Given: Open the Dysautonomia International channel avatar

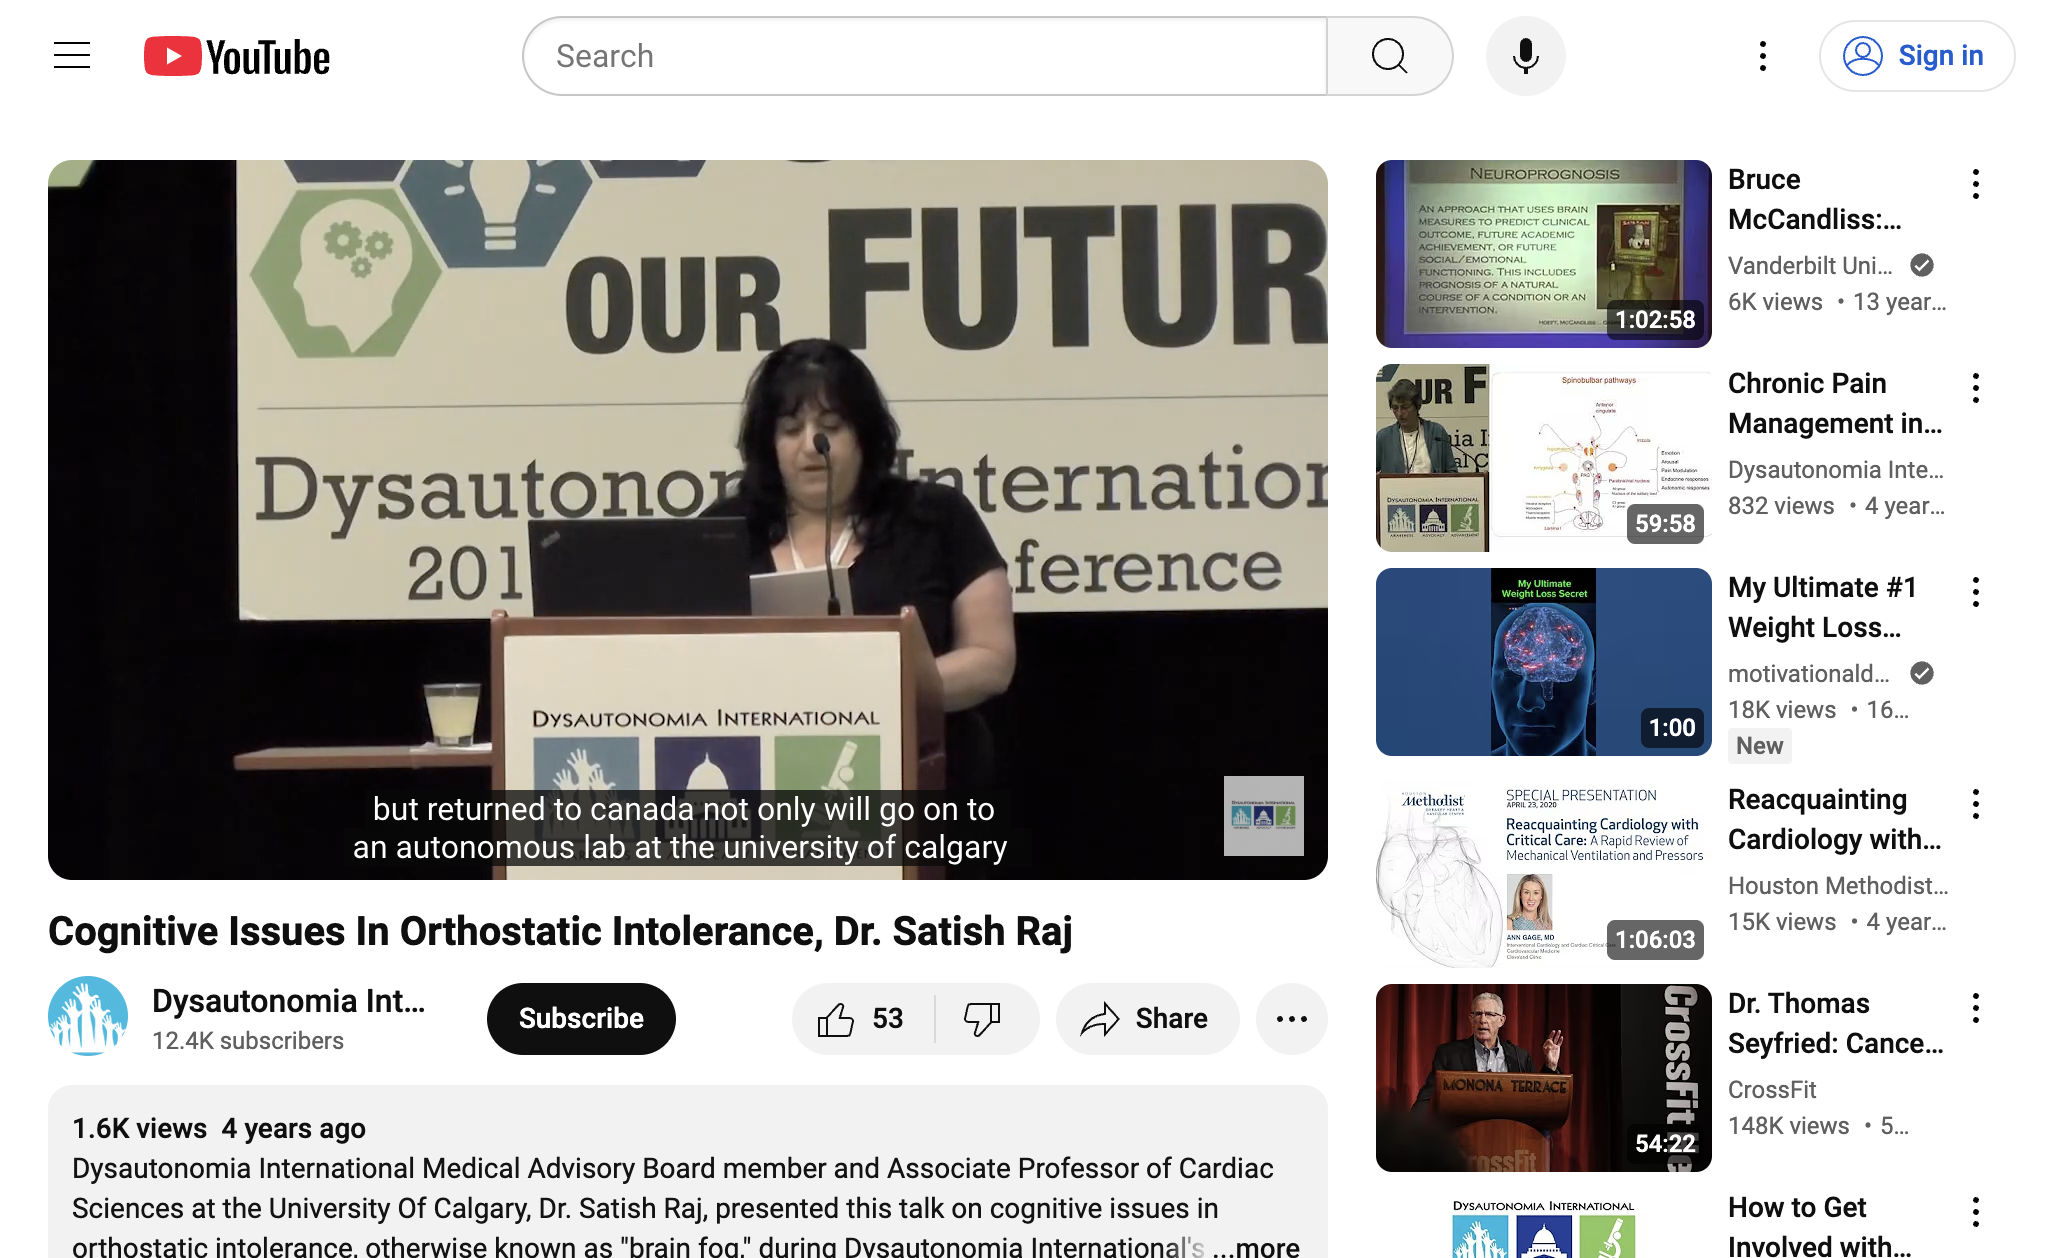Looking at the screenshot, I should coord(88,1016).
